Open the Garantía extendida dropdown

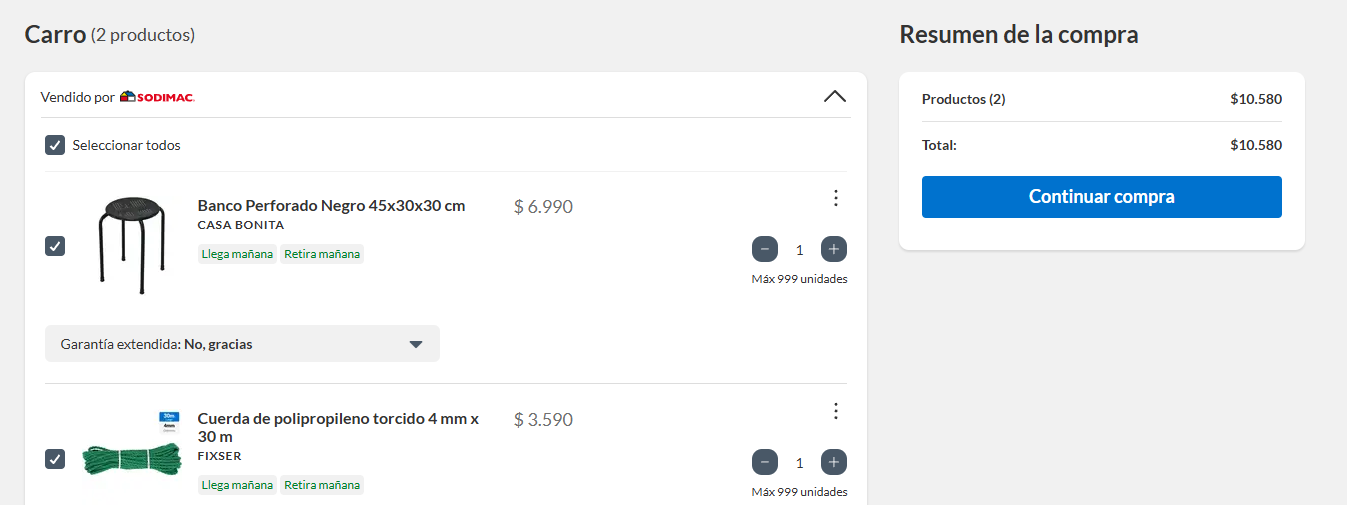[242, 344]
